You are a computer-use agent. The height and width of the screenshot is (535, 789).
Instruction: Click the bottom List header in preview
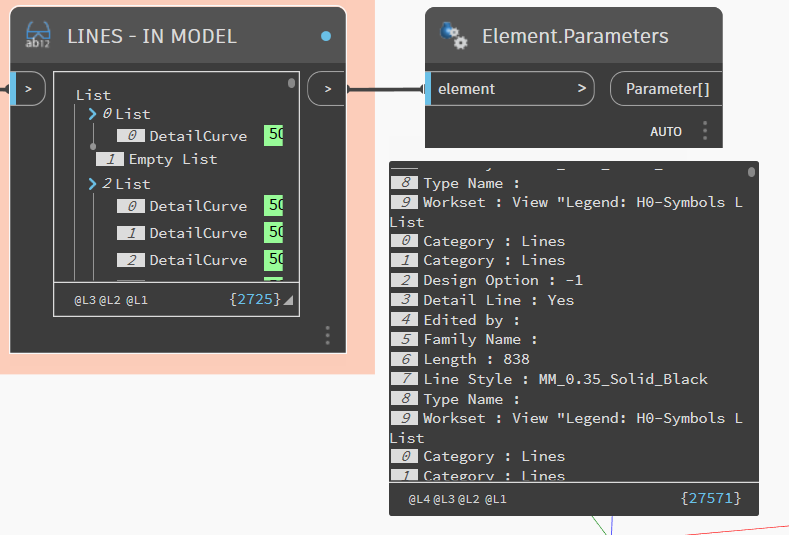(407, 438)
